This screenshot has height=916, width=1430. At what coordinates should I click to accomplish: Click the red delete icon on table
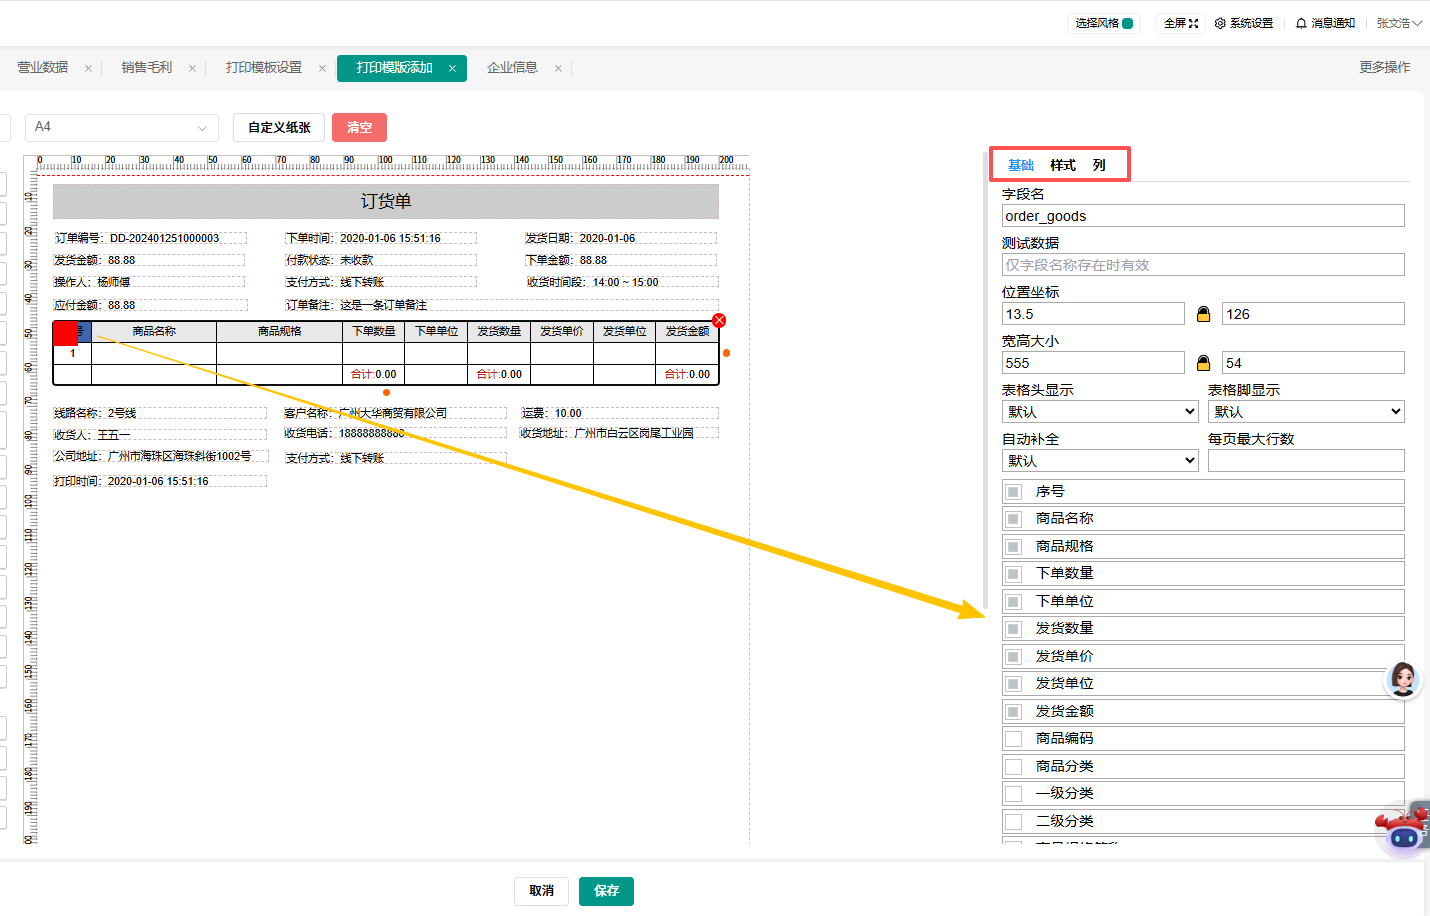click(x=719, y=321)
